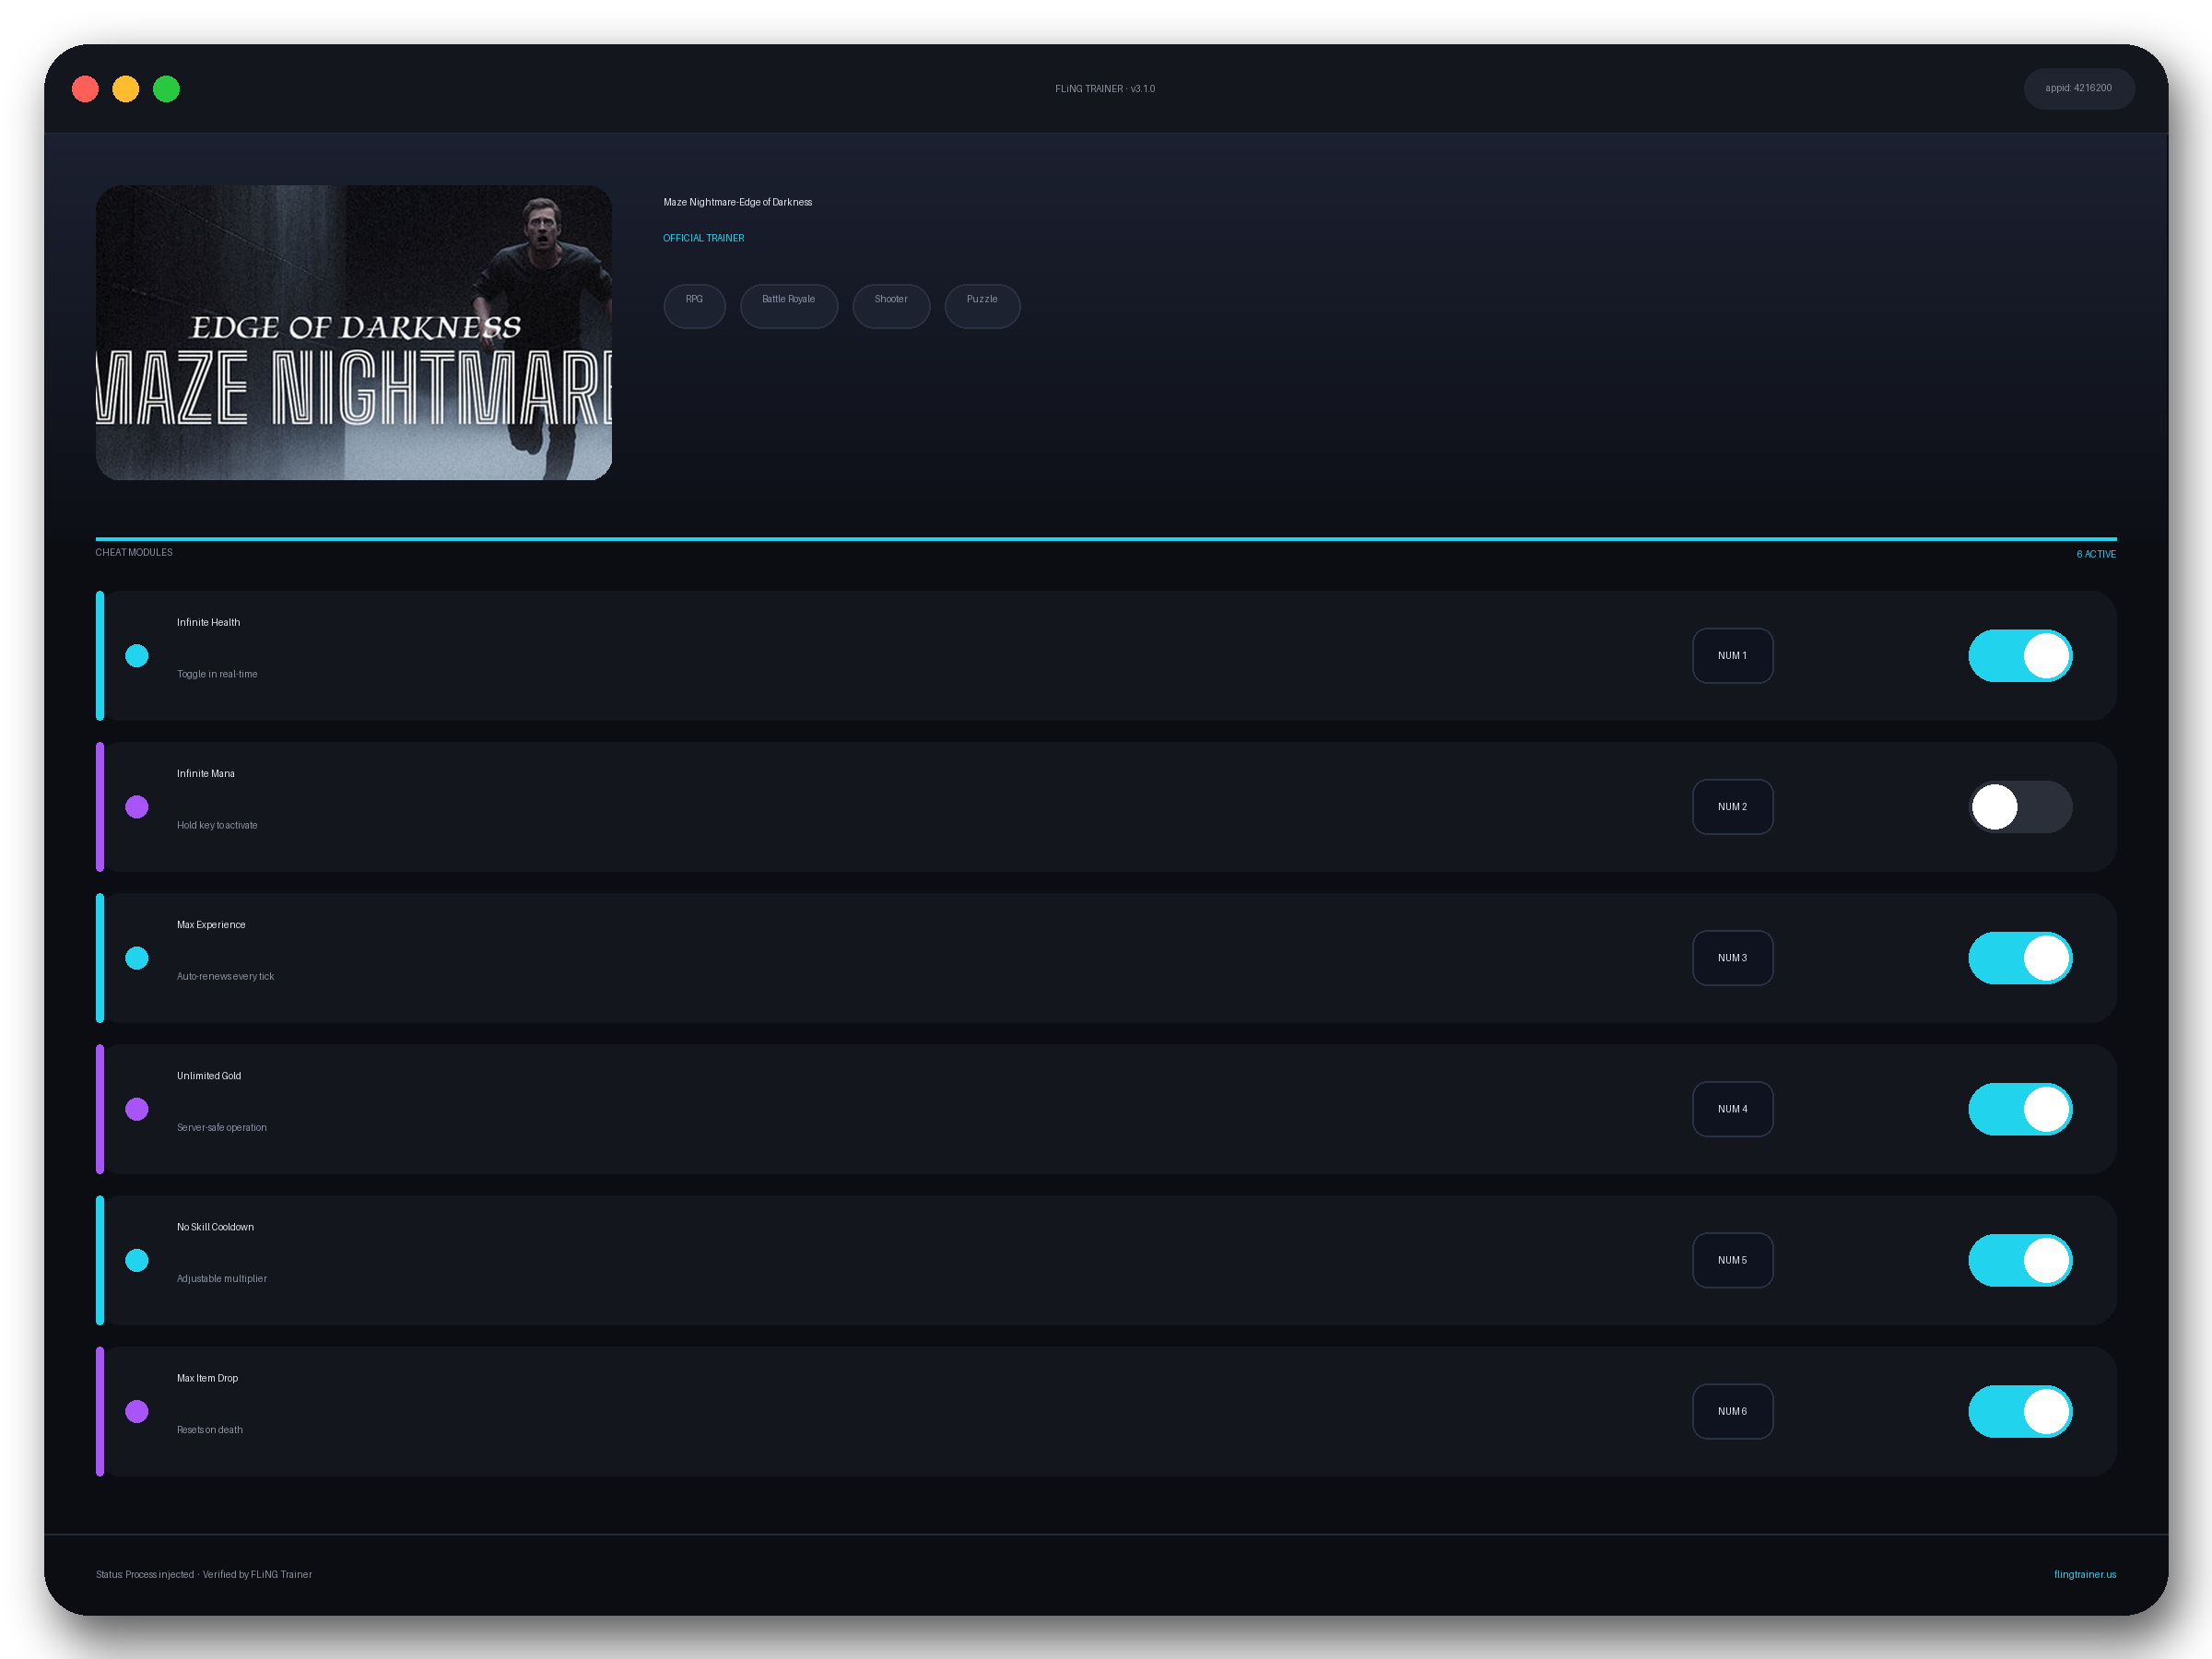2212x1659 pixels.
Task: Turn off the Max Item Drop switch
Action: coord(2020,1411)
